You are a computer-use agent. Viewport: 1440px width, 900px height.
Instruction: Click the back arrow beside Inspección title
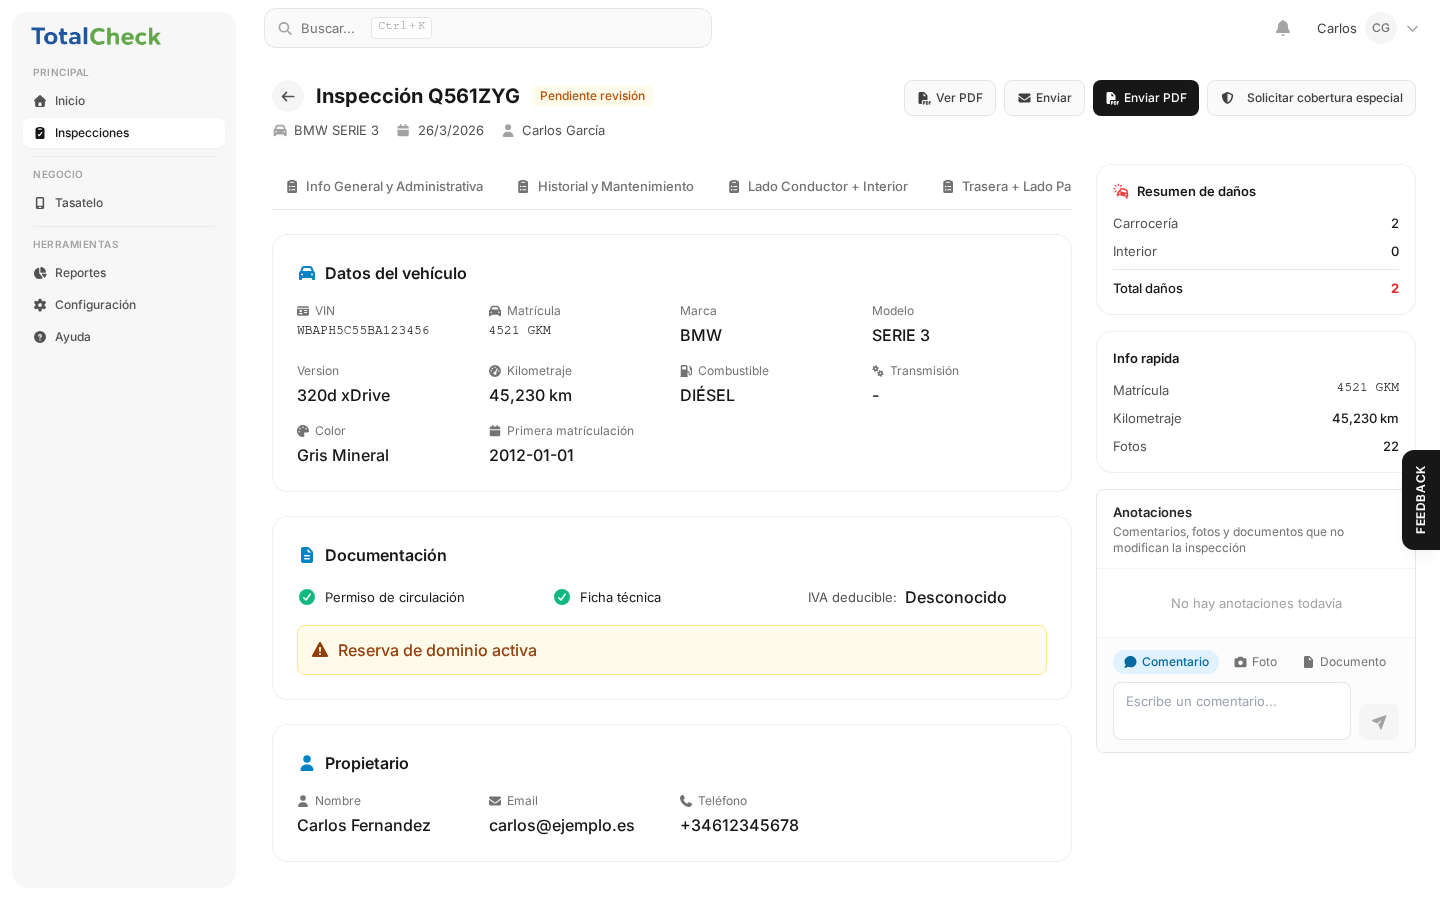click(288, 96)
